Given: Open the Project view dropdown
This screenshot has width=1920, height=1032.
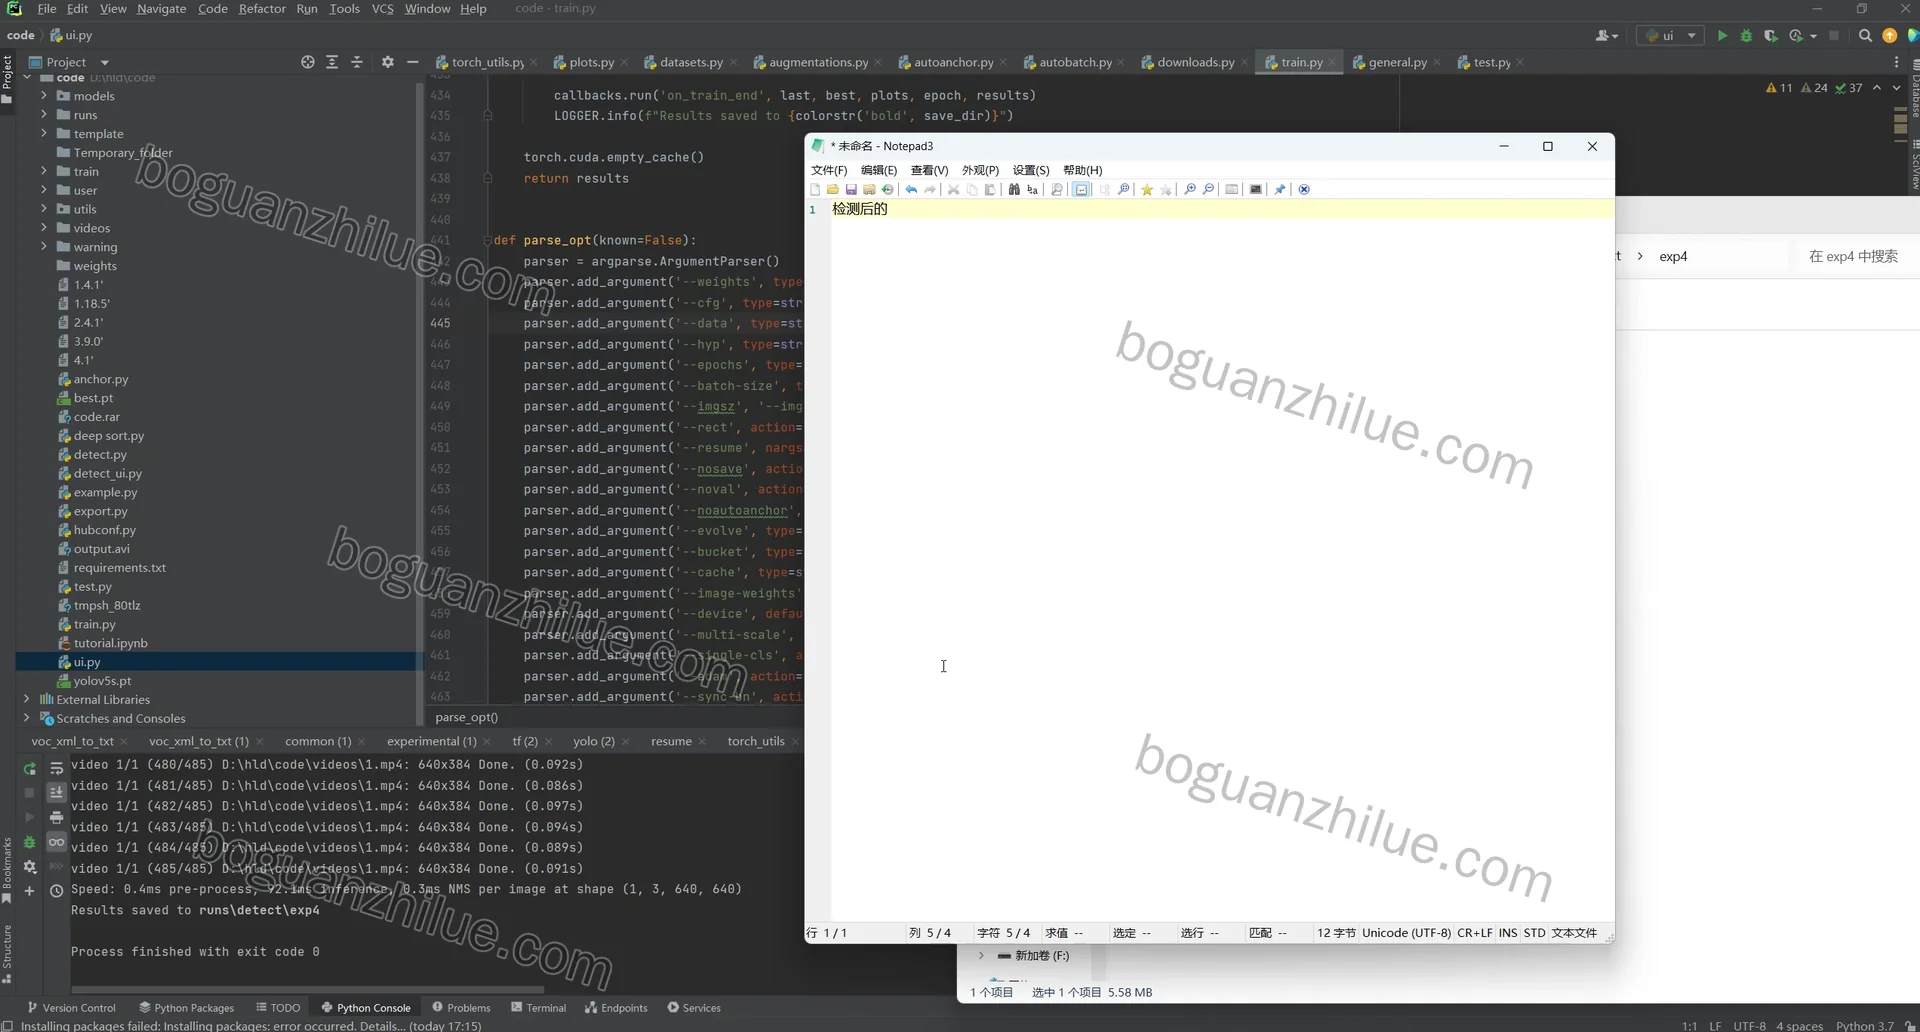Looking at the screenshot, I should 104,62.
